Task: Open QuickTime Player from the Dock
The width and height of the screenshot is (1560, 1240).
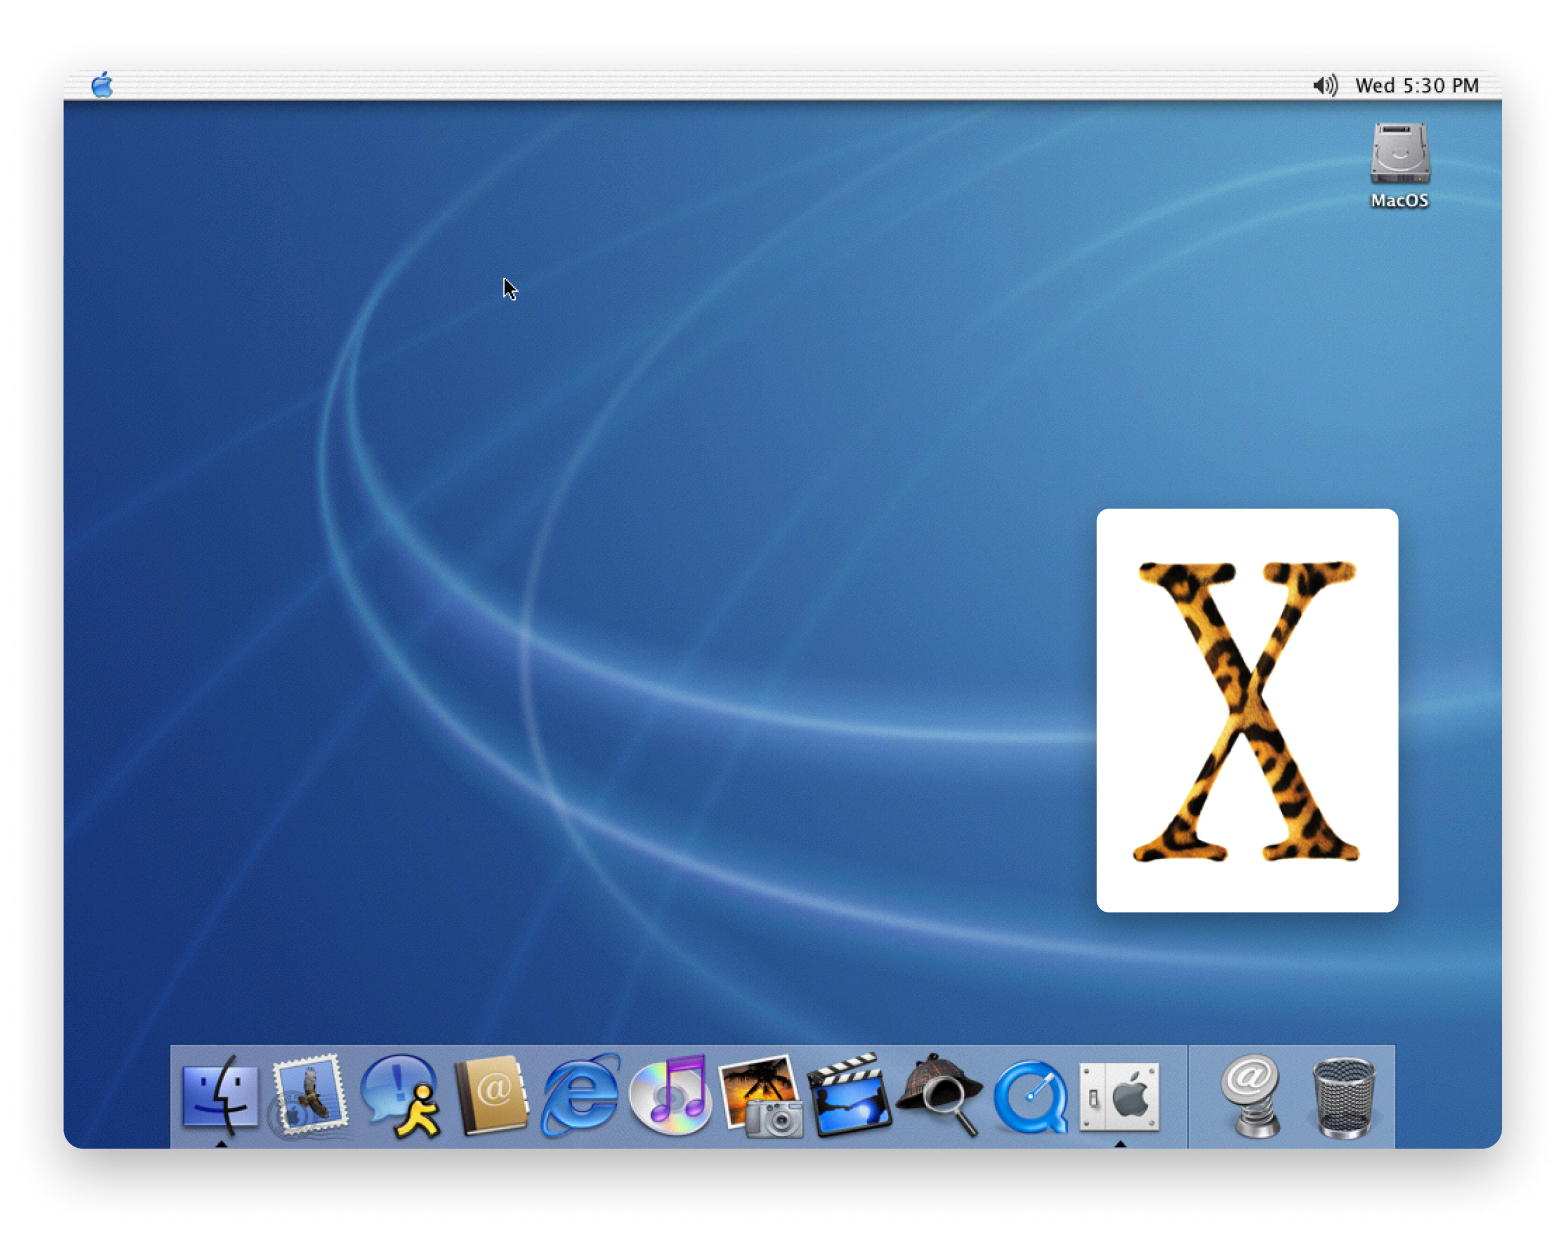Action: coord(1031,1096)
